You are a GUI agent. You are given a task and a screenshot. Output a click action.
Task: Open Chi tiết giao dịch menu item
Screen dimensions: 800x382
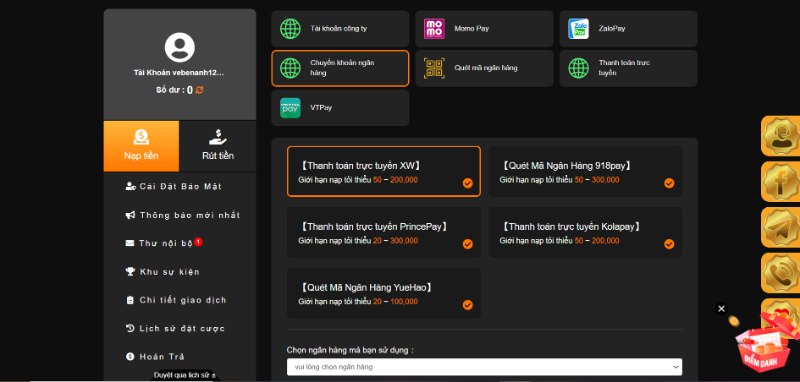coord(176,300)
